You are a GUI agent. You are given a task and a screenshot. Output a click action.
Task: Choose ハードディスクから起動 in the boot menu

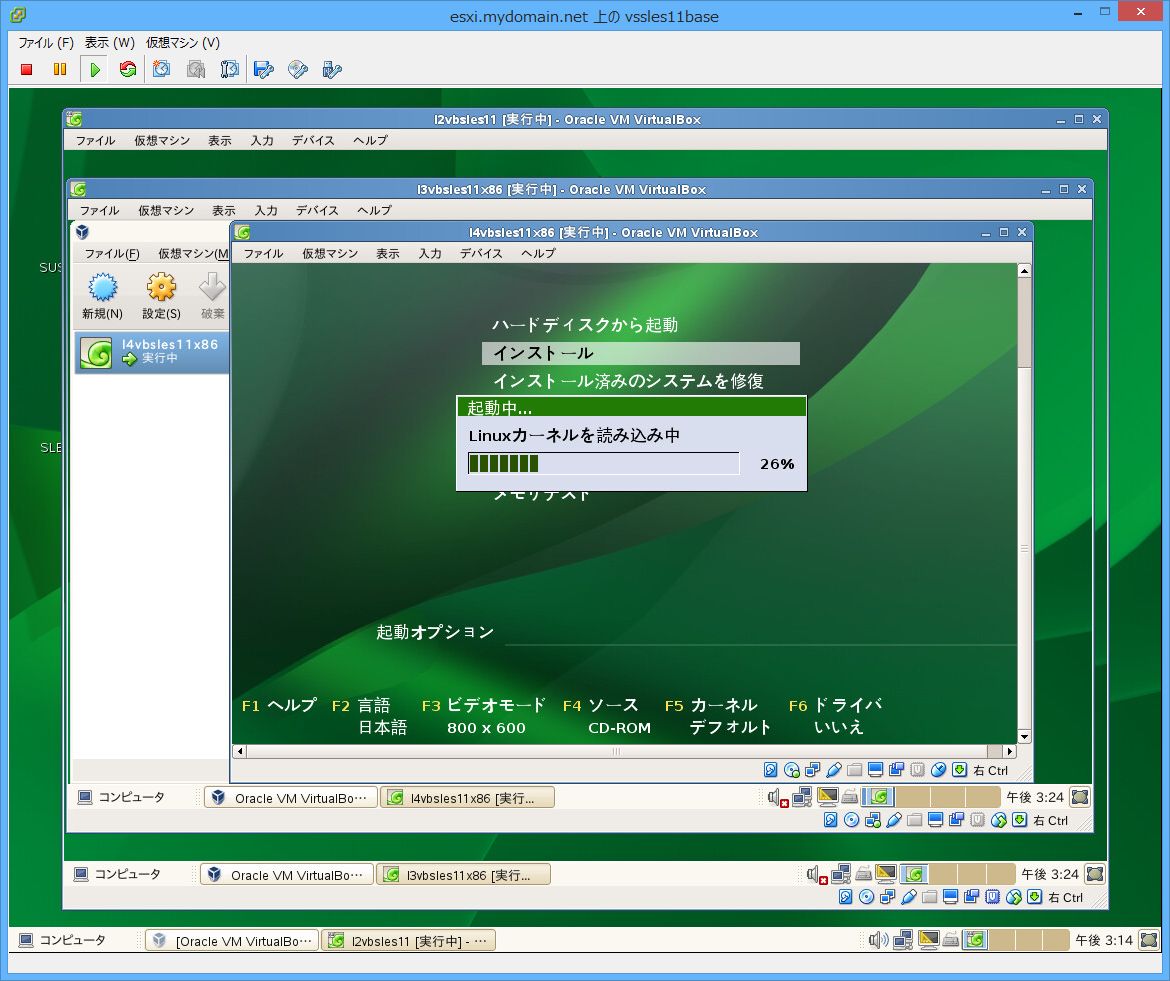point(585,325)
